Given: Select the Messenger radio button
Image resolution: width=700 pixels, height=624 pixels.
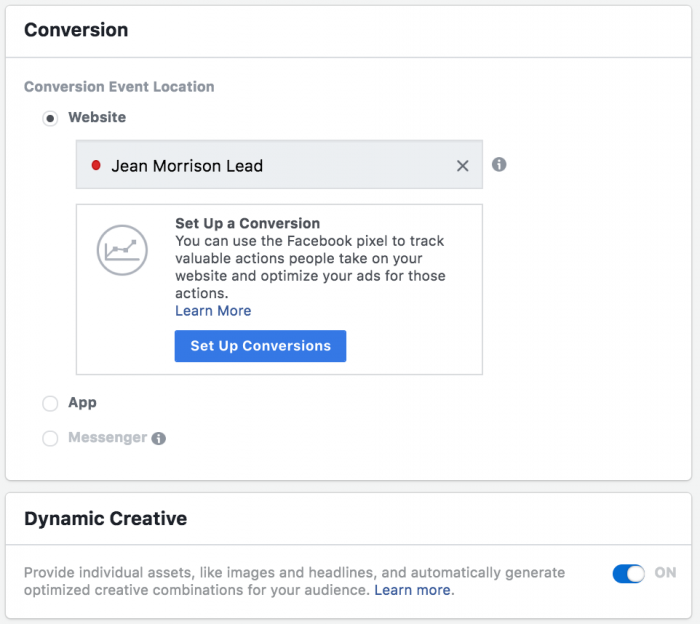Looking at the screenshot, I should coord(50,438).
